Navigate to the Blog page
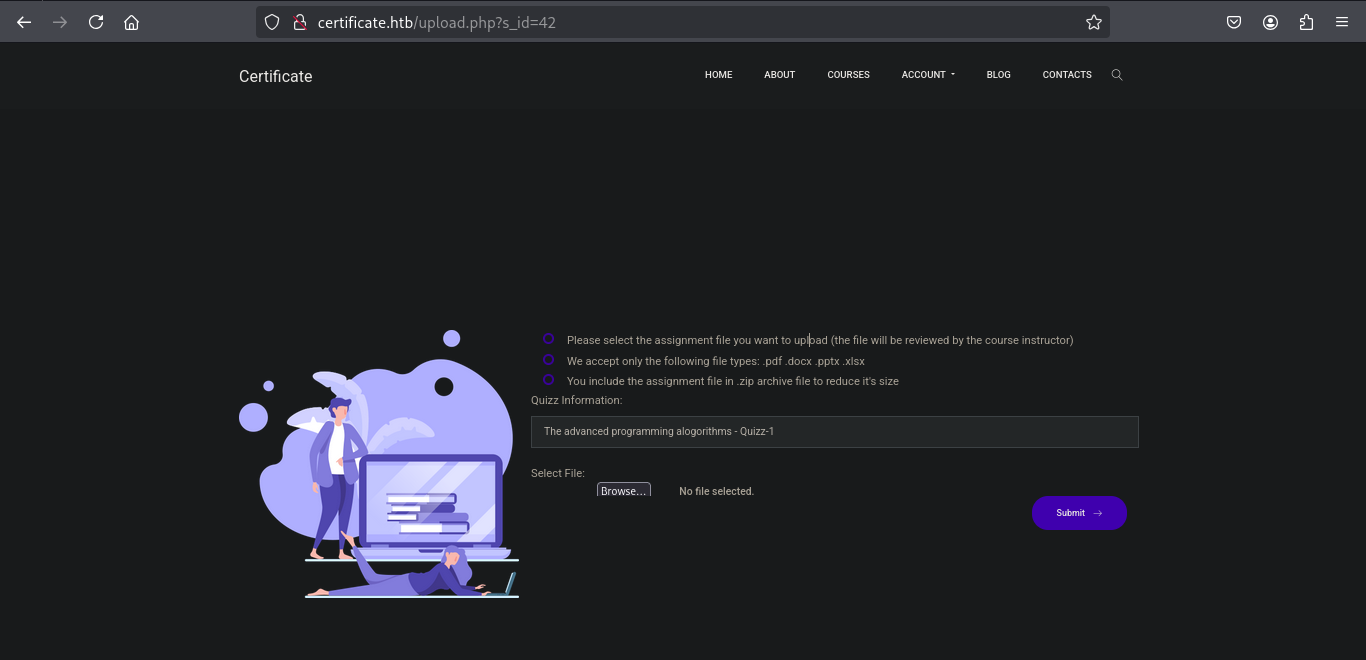Screen dimensions: 1366x660 pos(998,75)
